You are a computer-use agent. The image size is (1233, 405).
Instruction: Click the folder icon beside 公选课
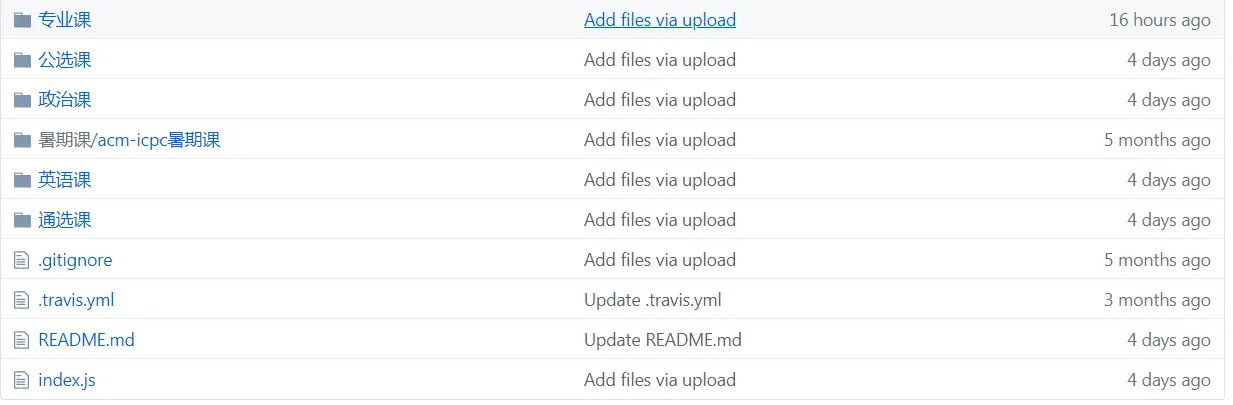click(22, 60)
